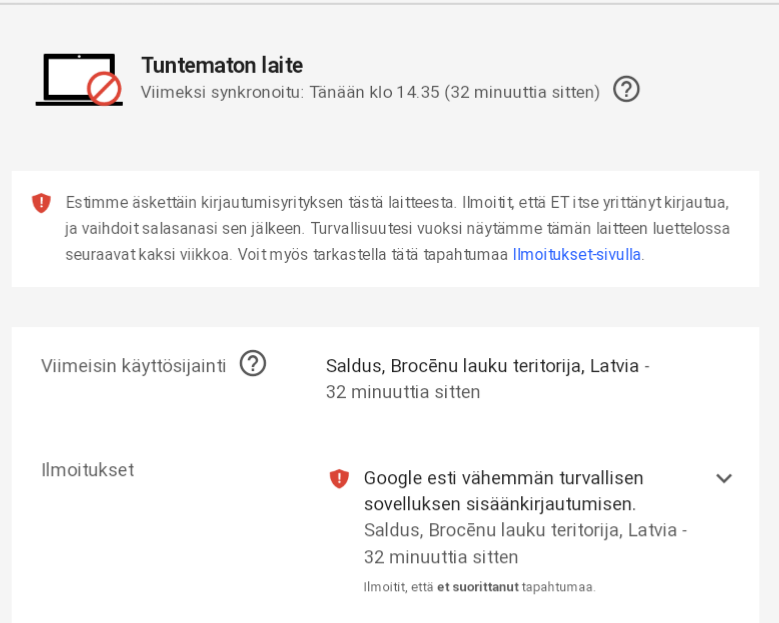779x623 pixels.
Task: Click the et suorittanut tapahtumaa note
Action: (479, 587)
